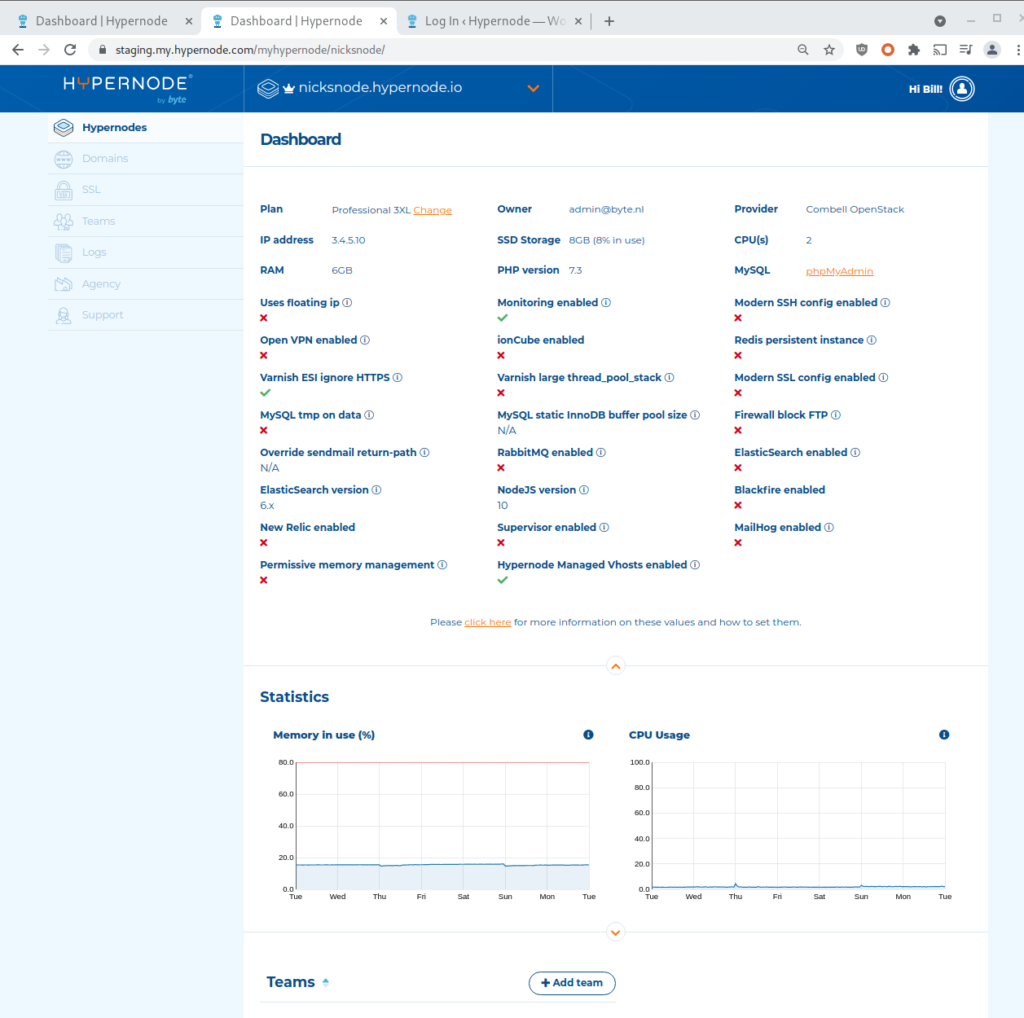This screenshot has width=1024, height=1018.
Task: Click info icon beside Uses floating ip
Action: click(x=347, y=302)
